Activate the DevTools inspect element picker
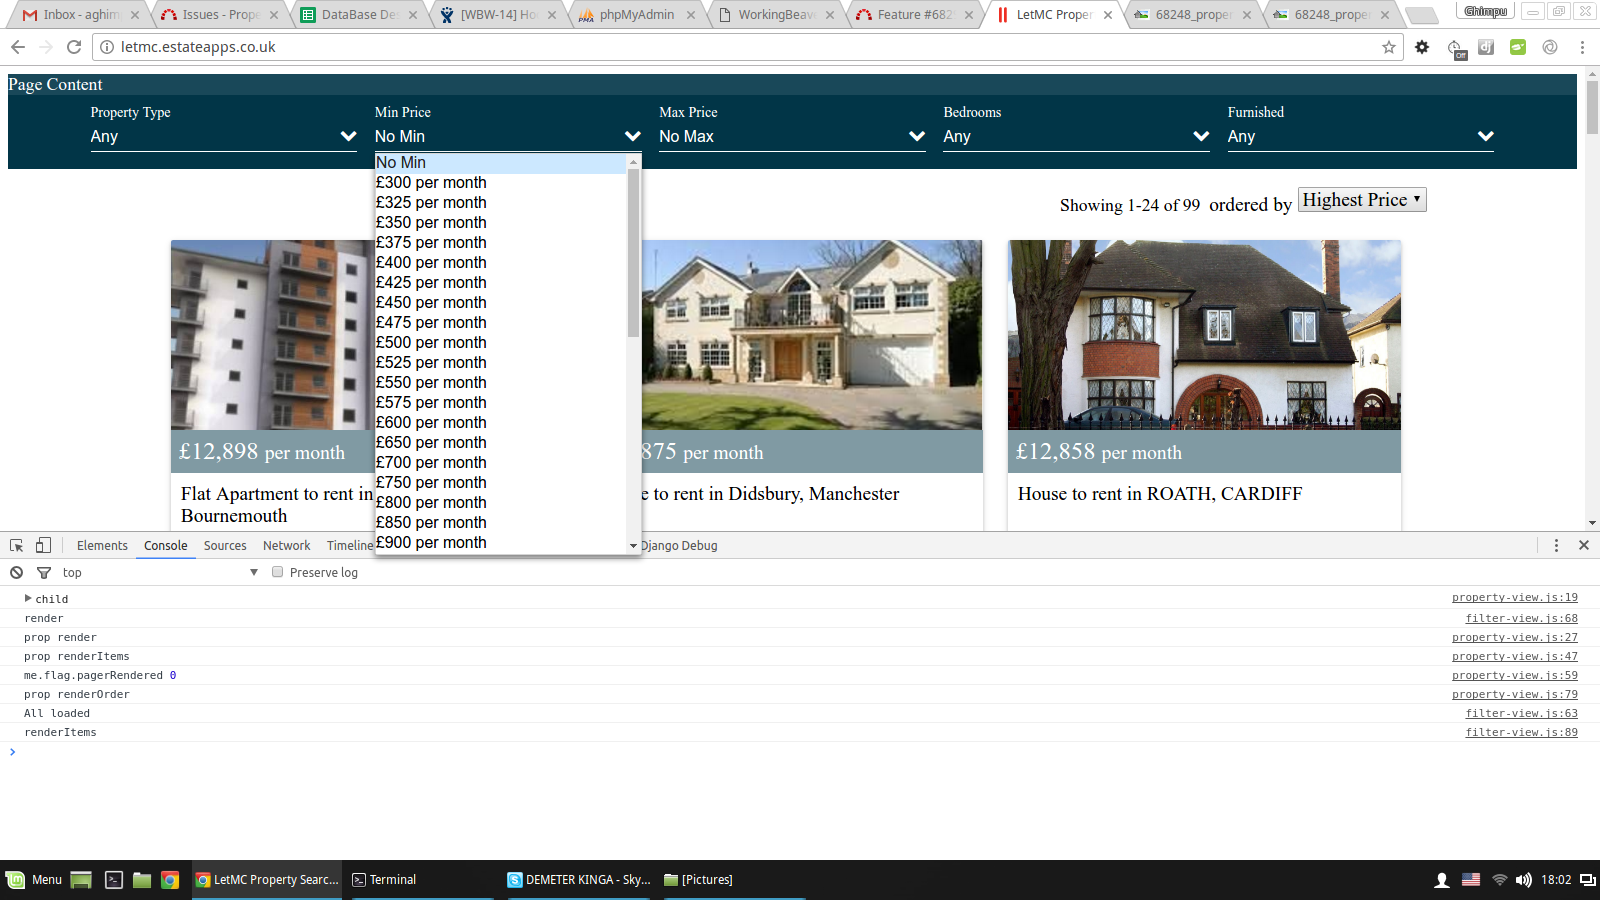The width and height of the screenshot is (1600, 900). pyautogui.click(x=17, y=545)
